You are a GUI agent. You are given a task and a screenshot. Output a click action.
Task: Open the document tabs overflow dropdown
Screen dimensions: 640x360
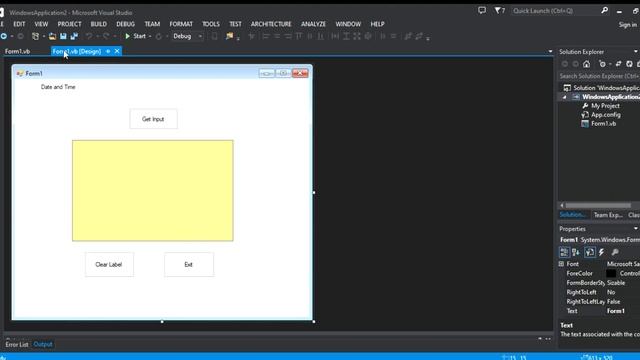click(x=550, y=51)
